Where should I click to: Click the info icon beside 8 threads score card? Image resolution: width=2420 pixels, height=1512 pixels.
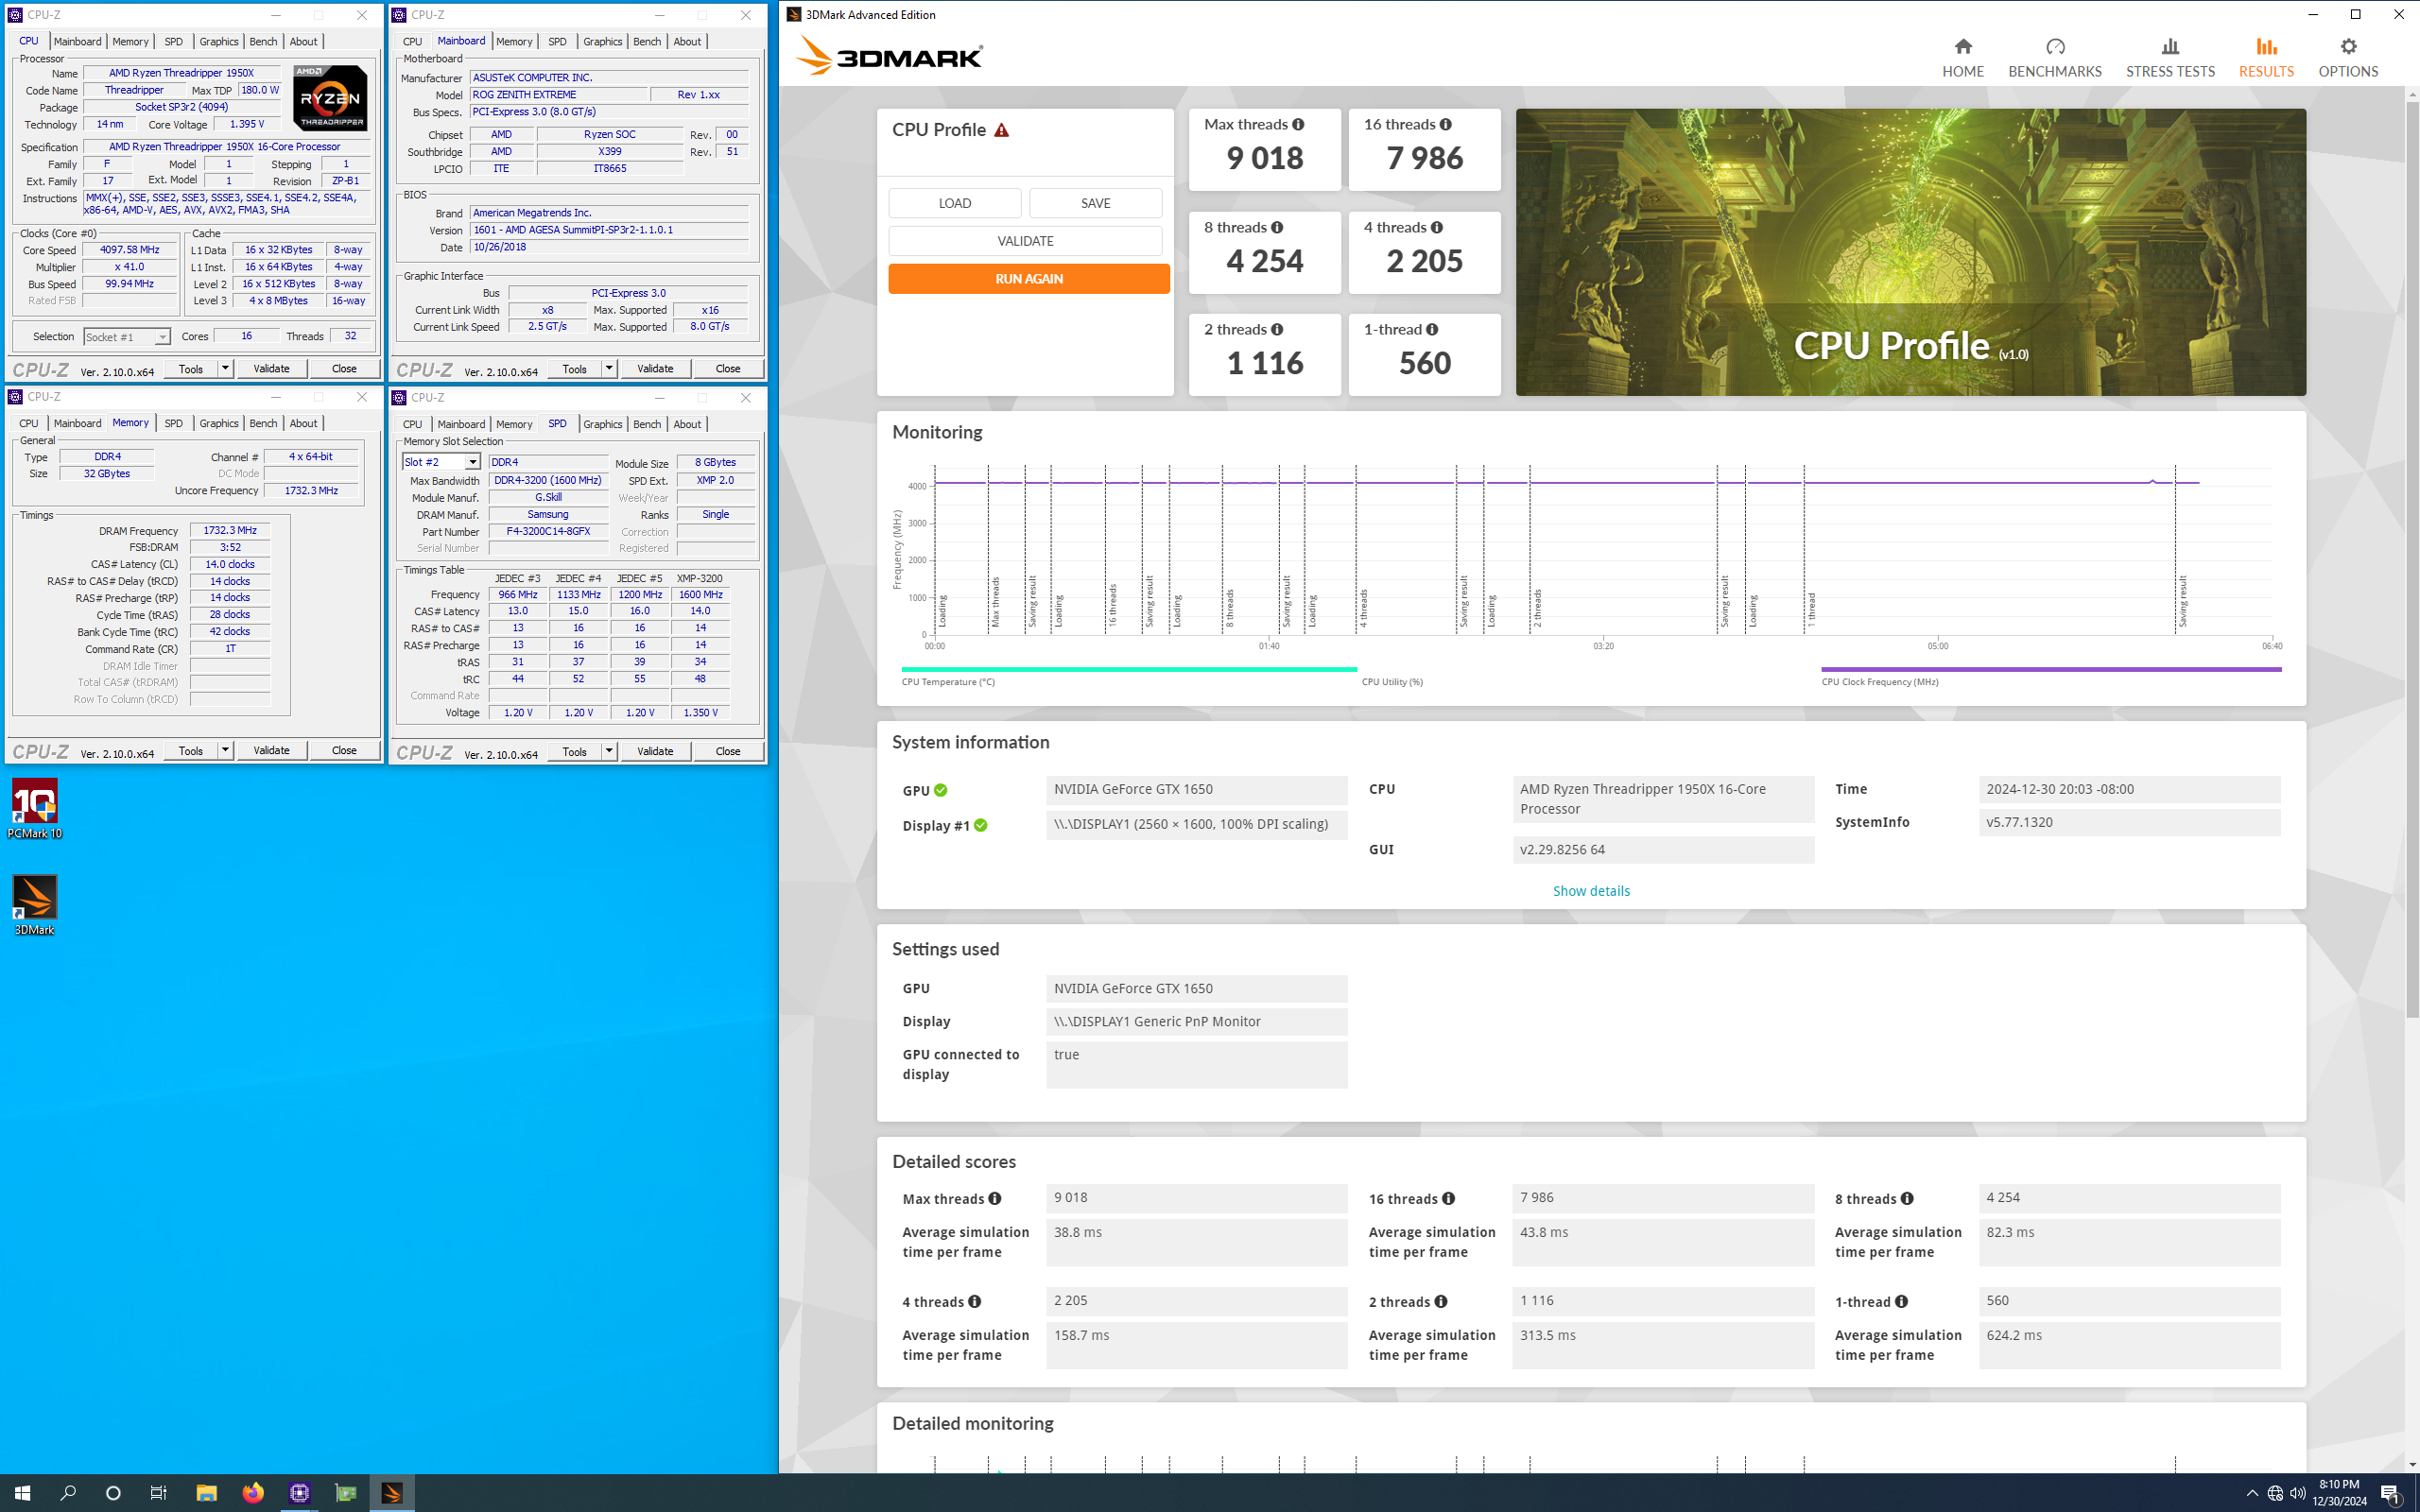click(1277, 228)
